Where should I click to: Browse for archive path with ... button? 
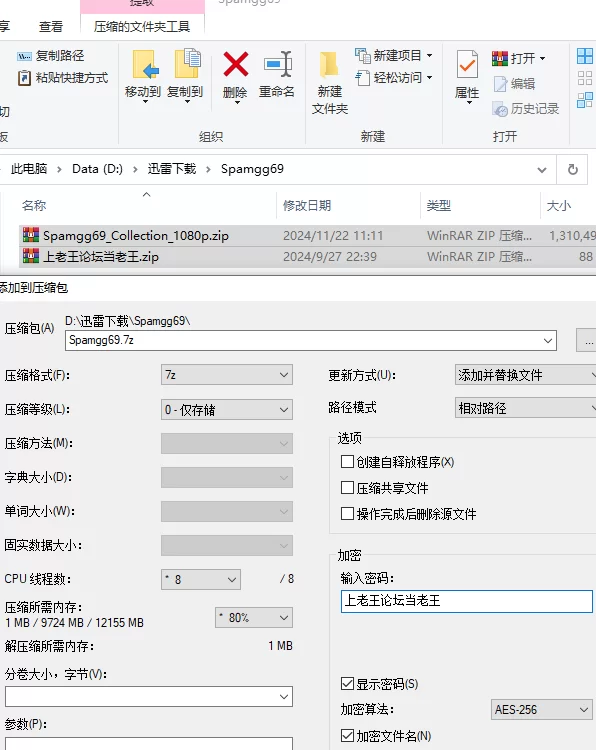[588, 341]
